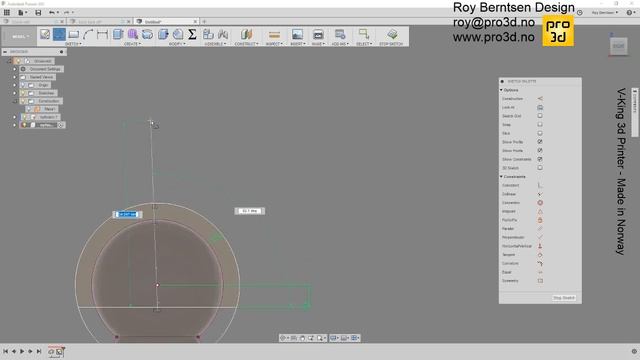Select the Fillet modify tool

coord(178,34)
